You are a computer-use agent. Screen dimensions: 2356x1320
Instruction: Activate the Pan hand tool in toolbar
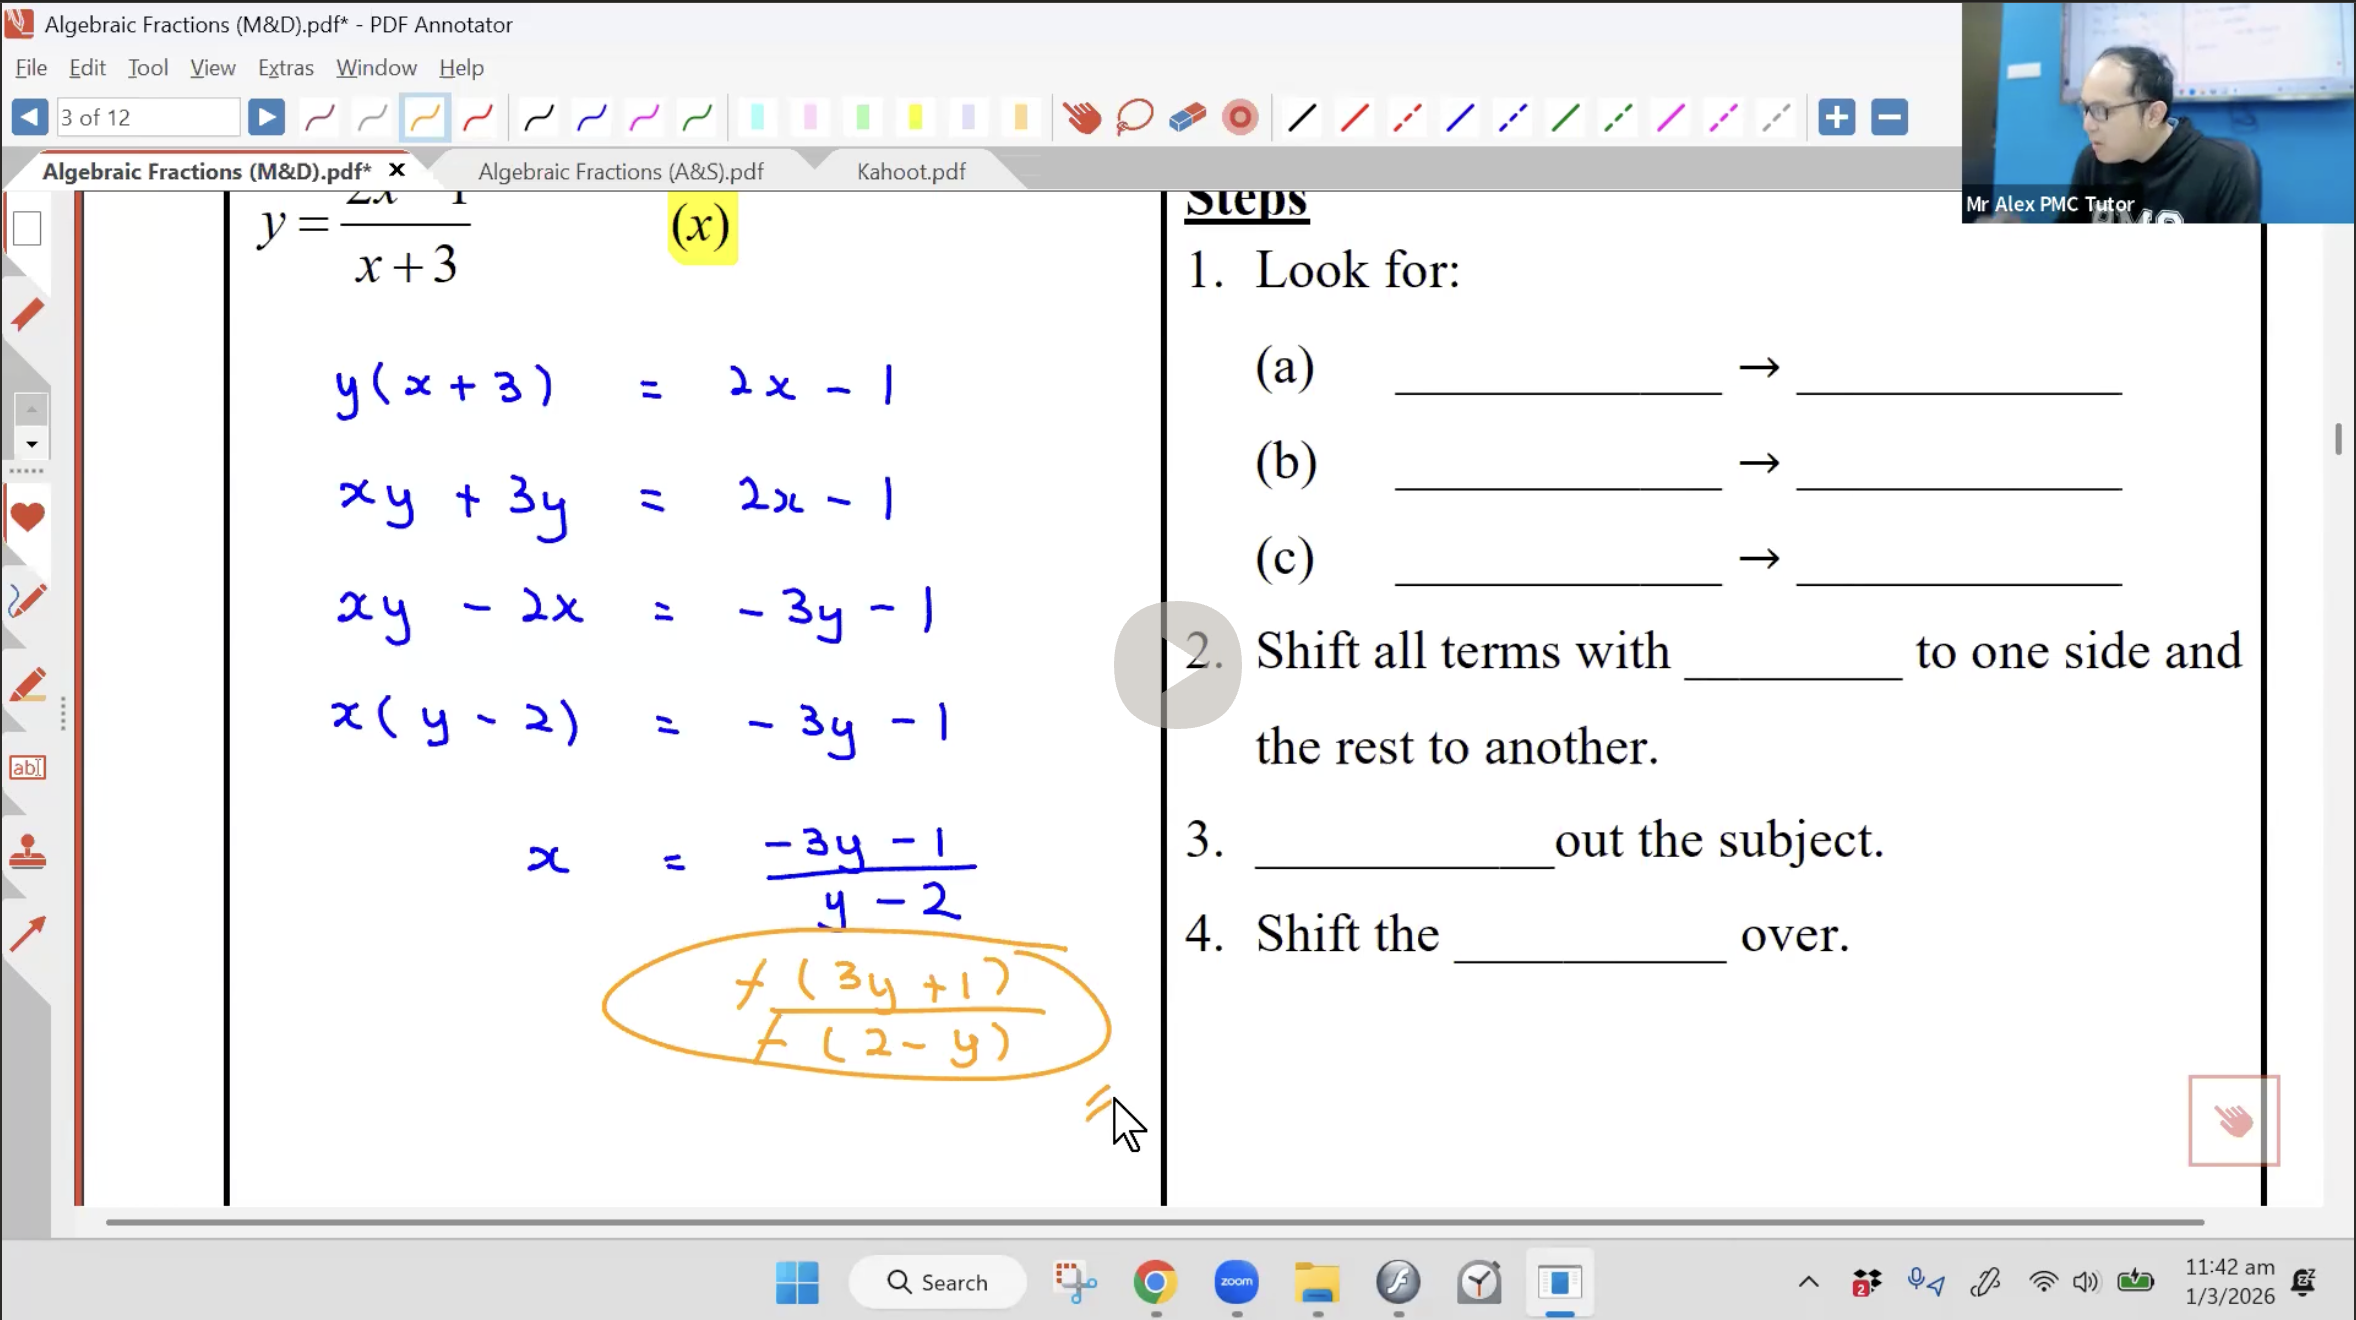[1082, 118]
